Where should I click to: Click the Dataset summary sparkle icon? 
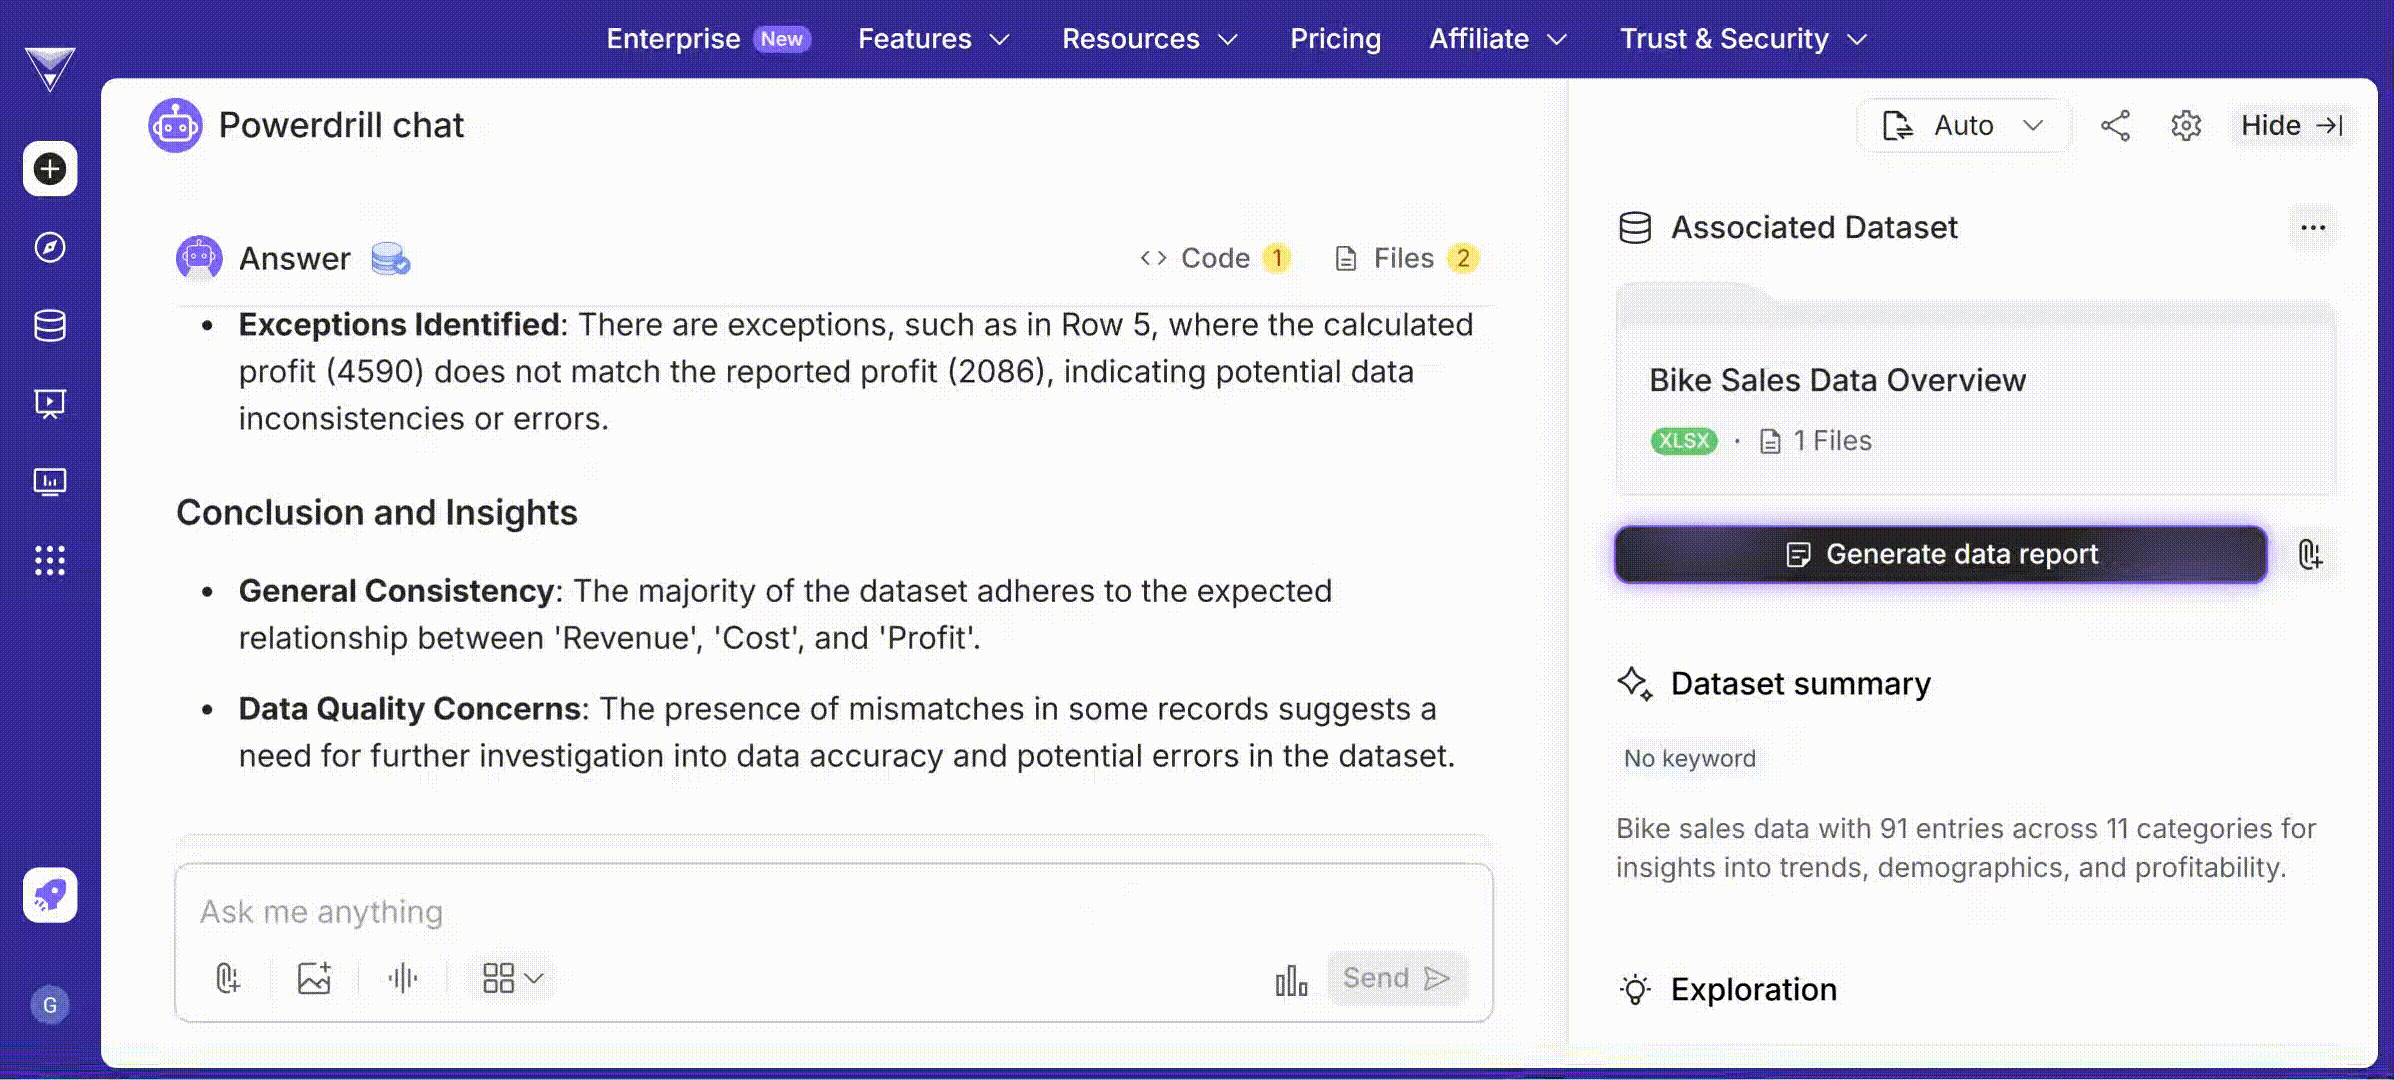click(1635, 684)
